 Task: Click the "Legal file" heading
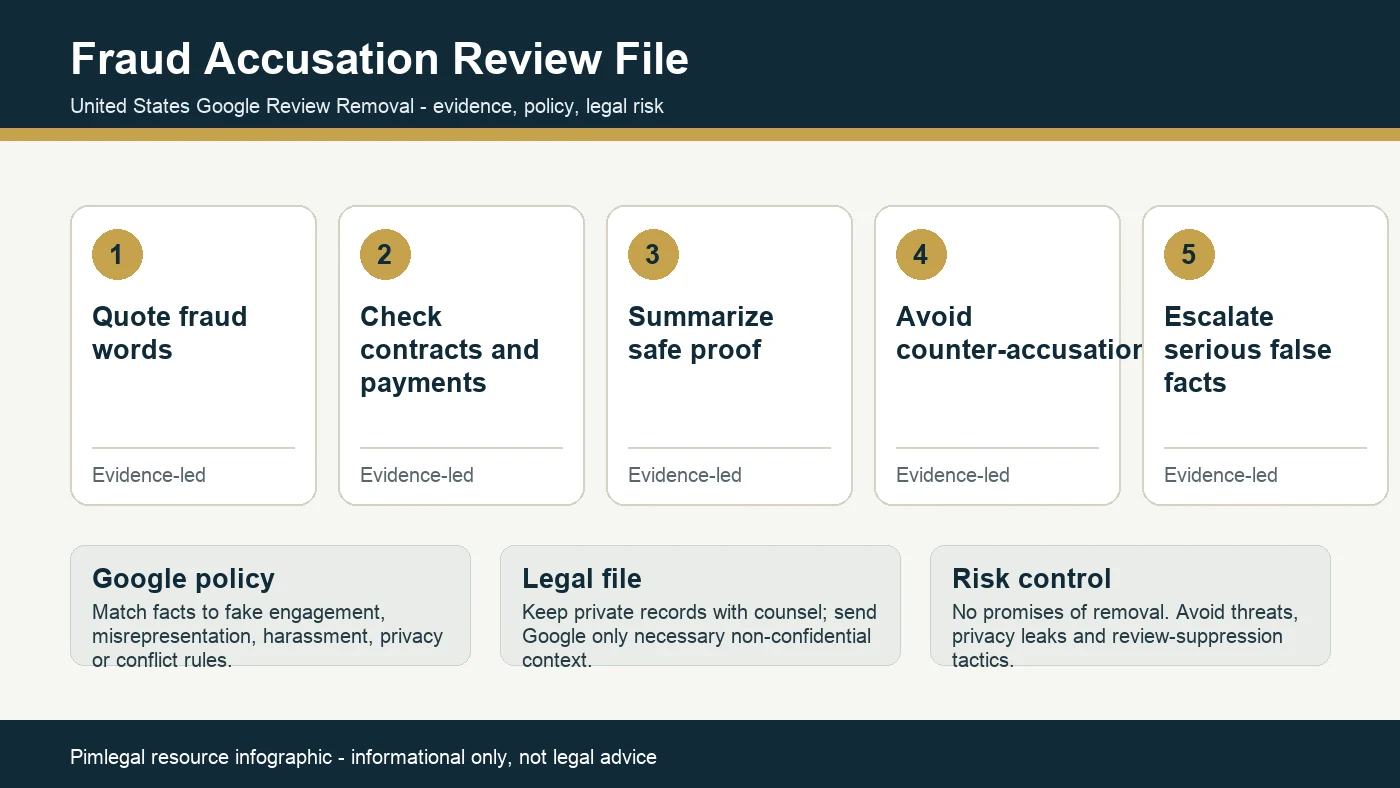tap(582, 579)
